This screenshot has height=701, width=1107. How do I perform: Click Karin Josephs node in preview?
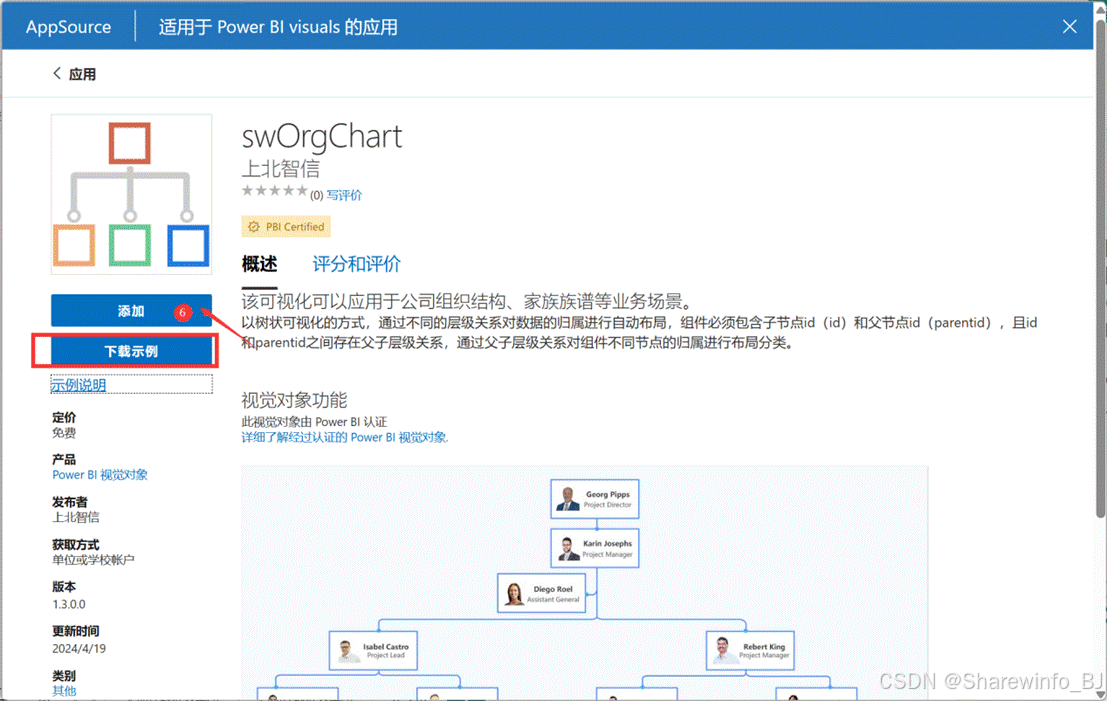coord(594,548)
